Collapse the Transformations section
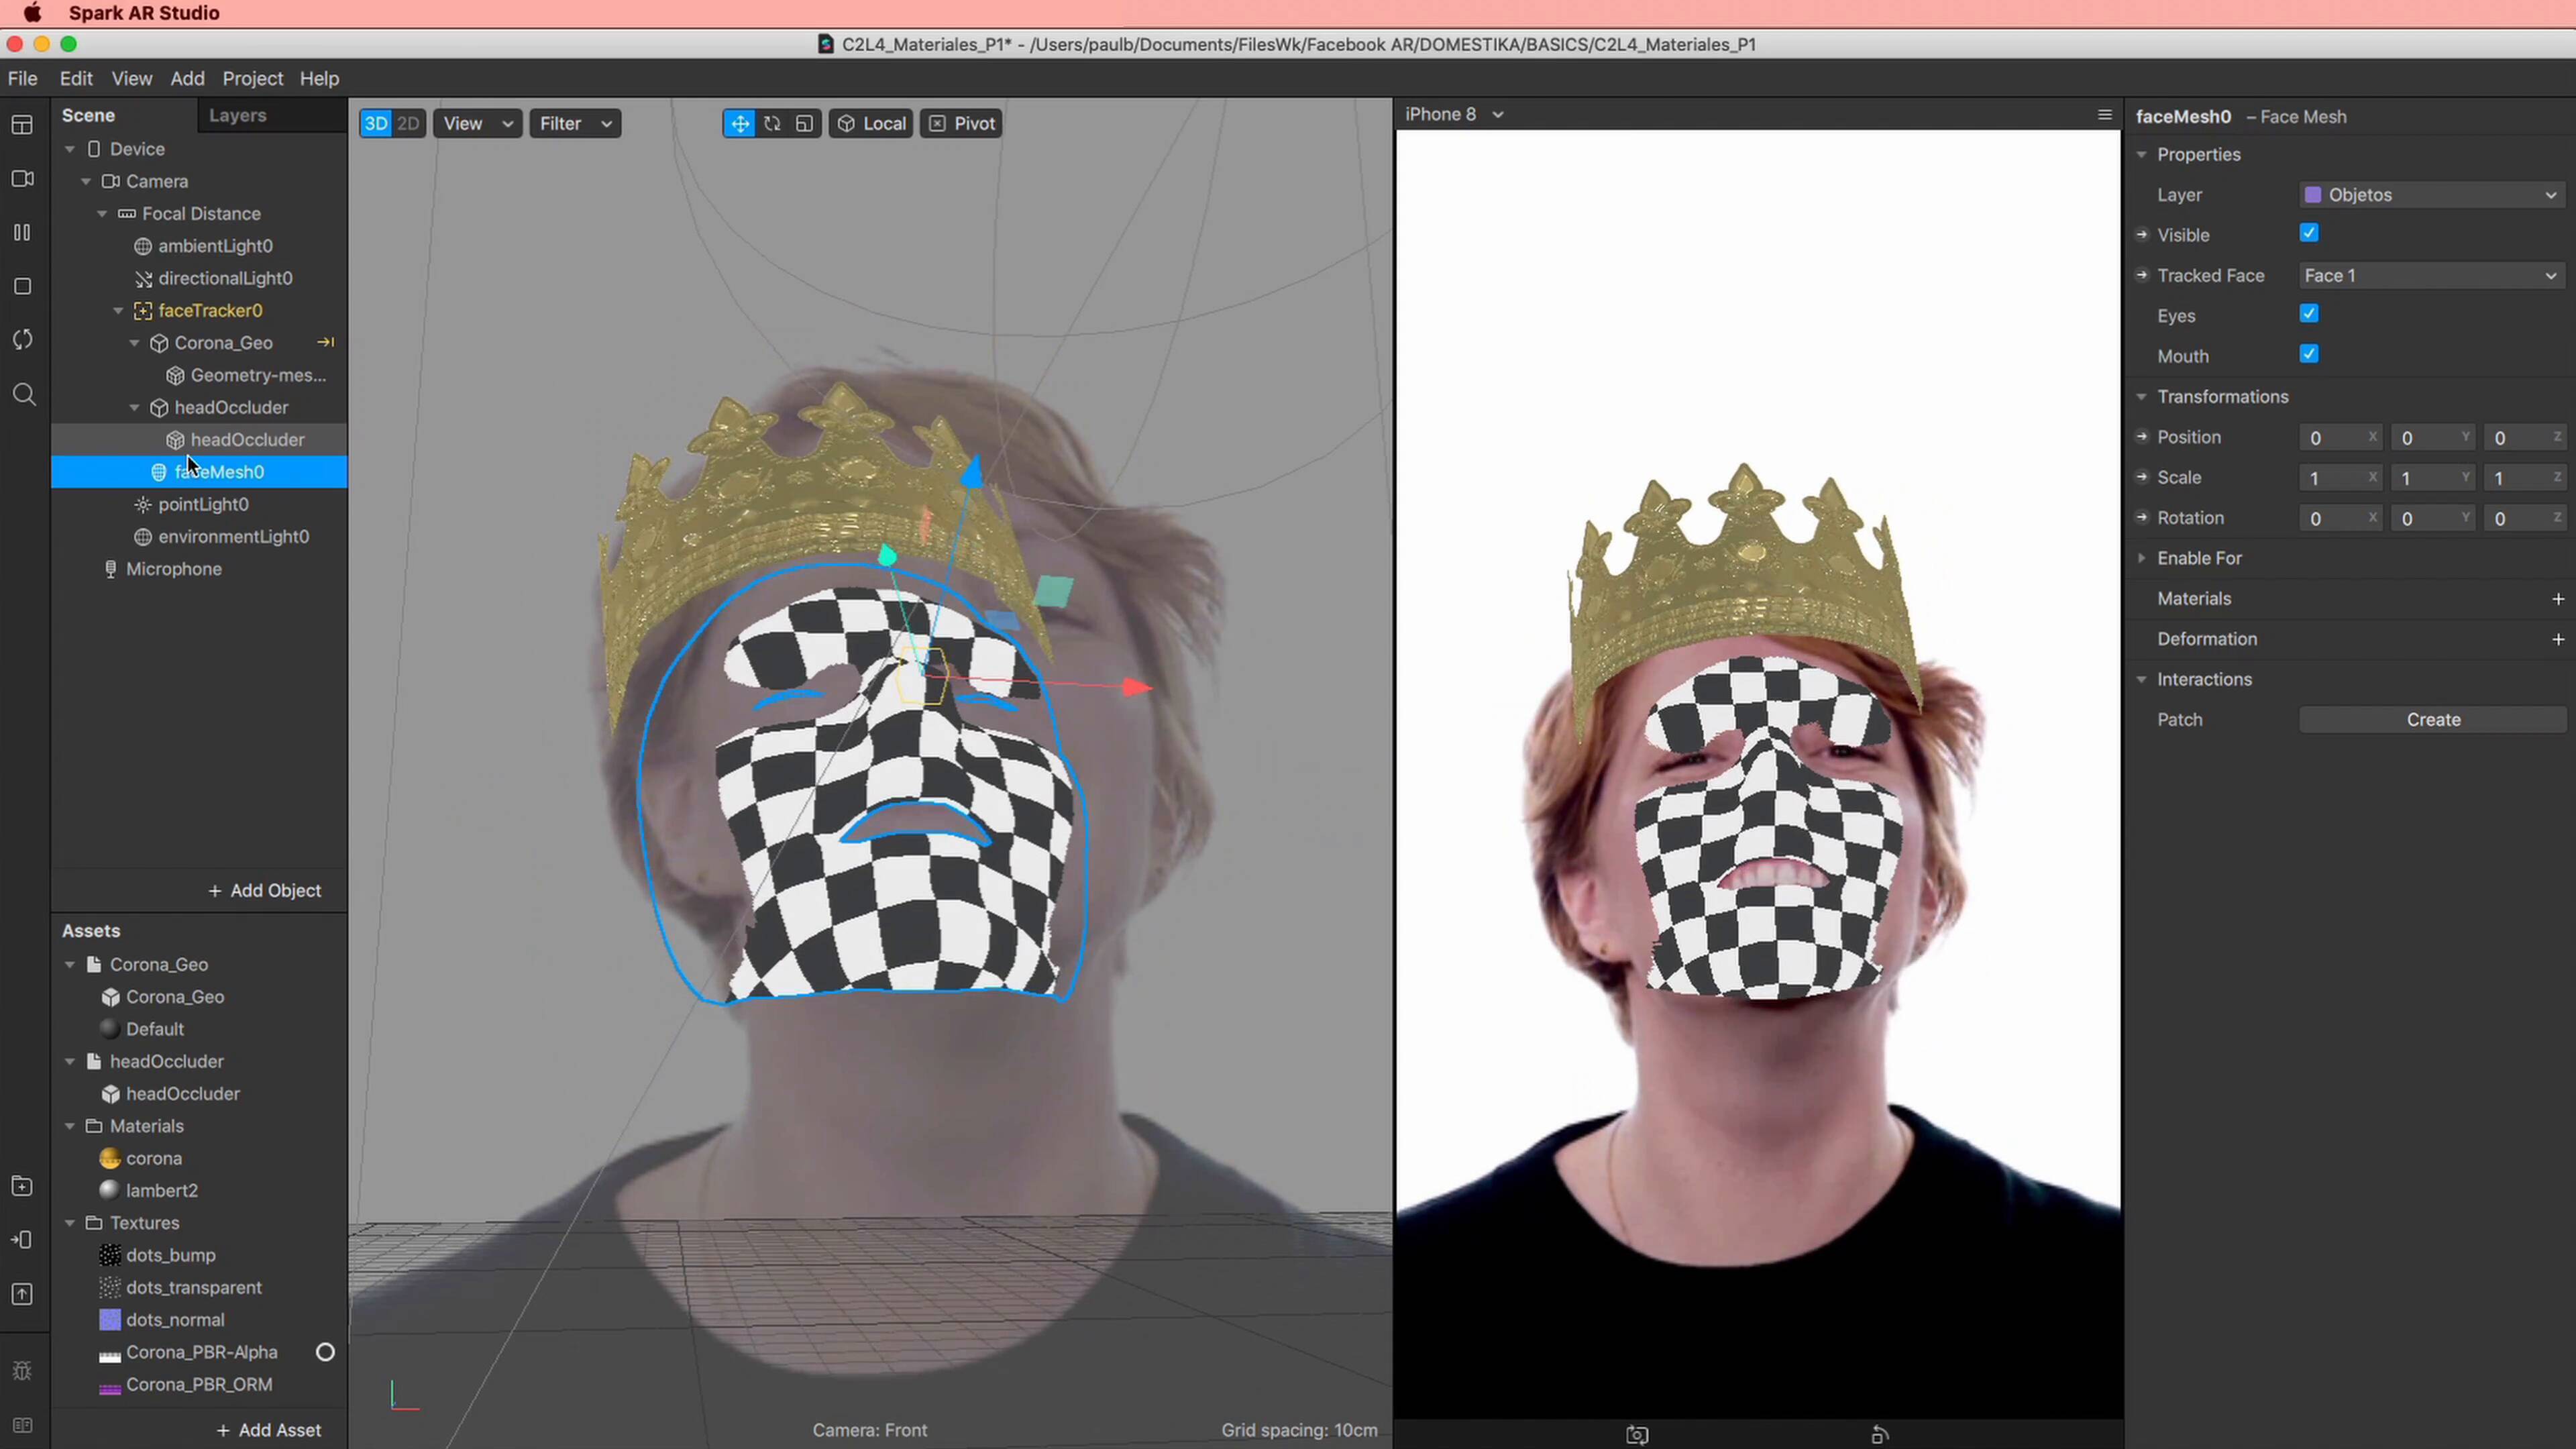 [x=2141, y=397]
